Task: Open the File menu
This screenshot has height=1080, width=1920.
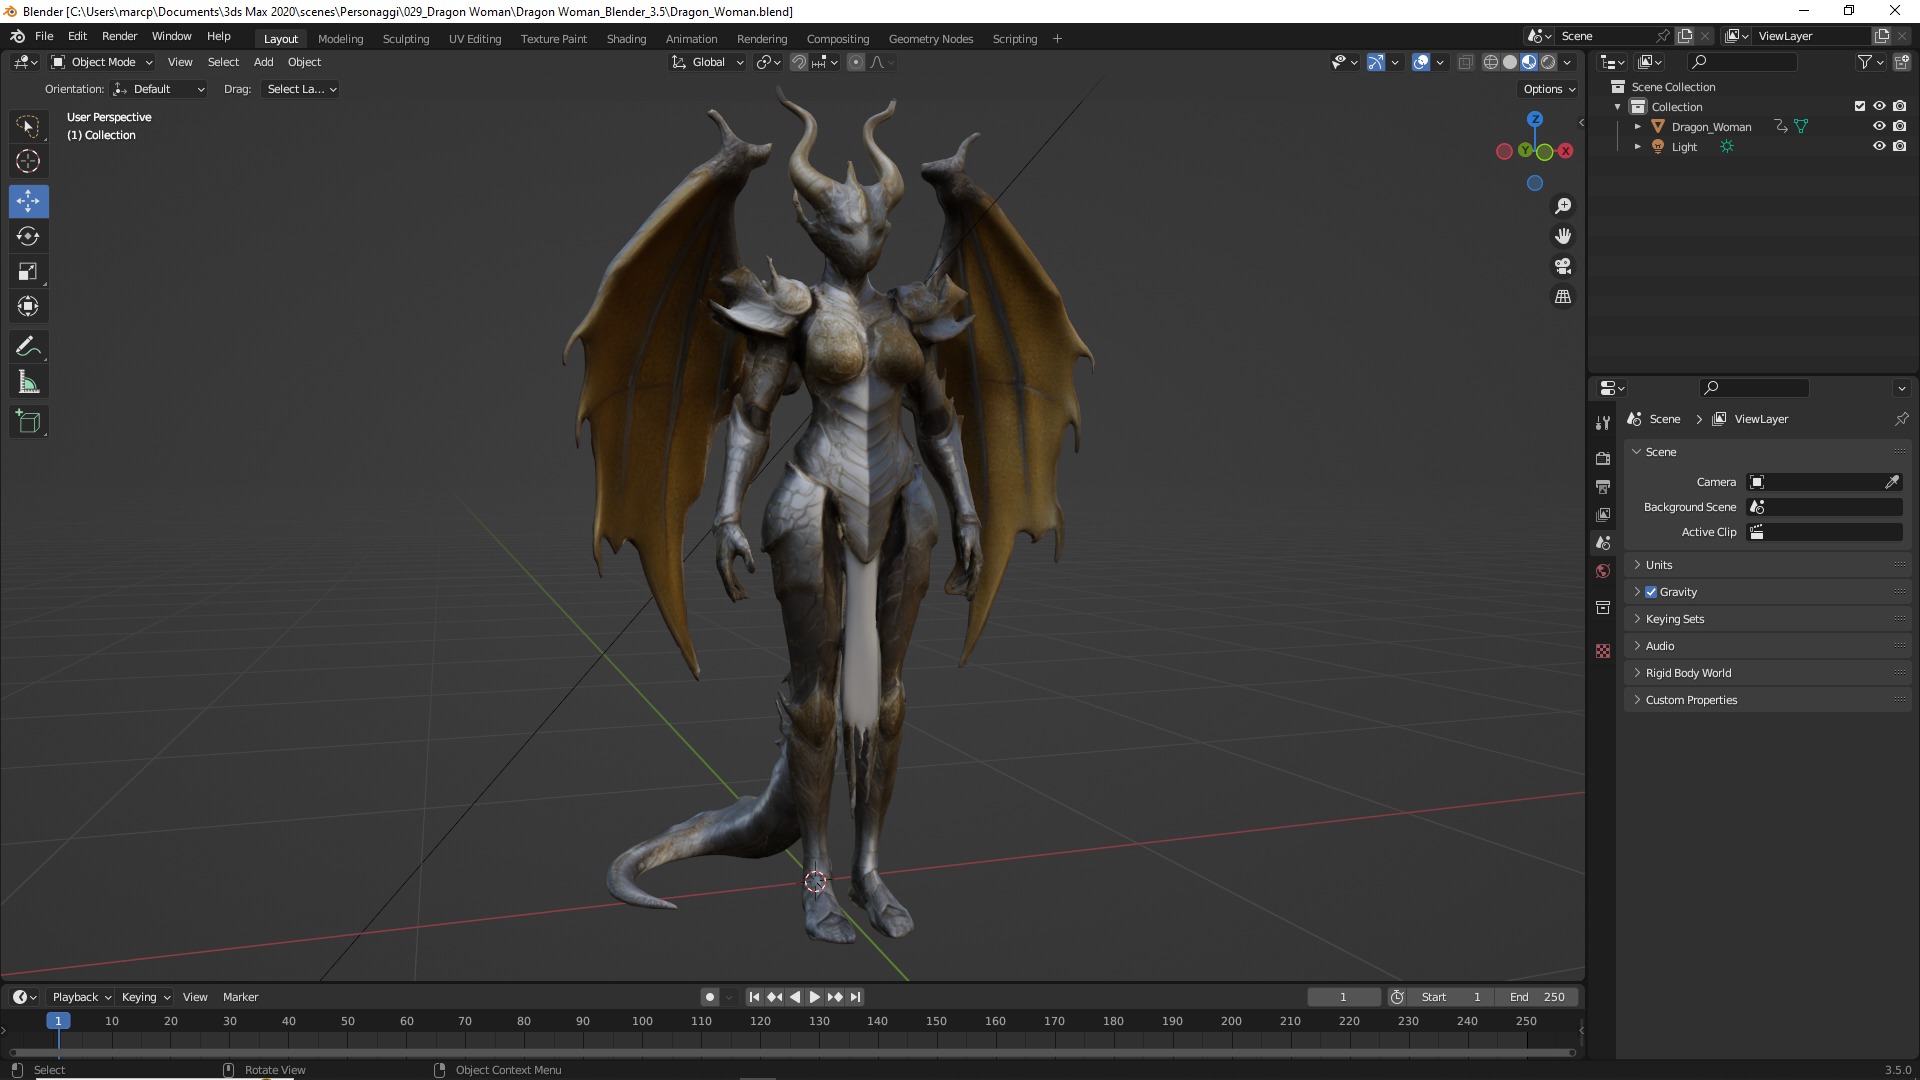Action: [x=44, y=36]
